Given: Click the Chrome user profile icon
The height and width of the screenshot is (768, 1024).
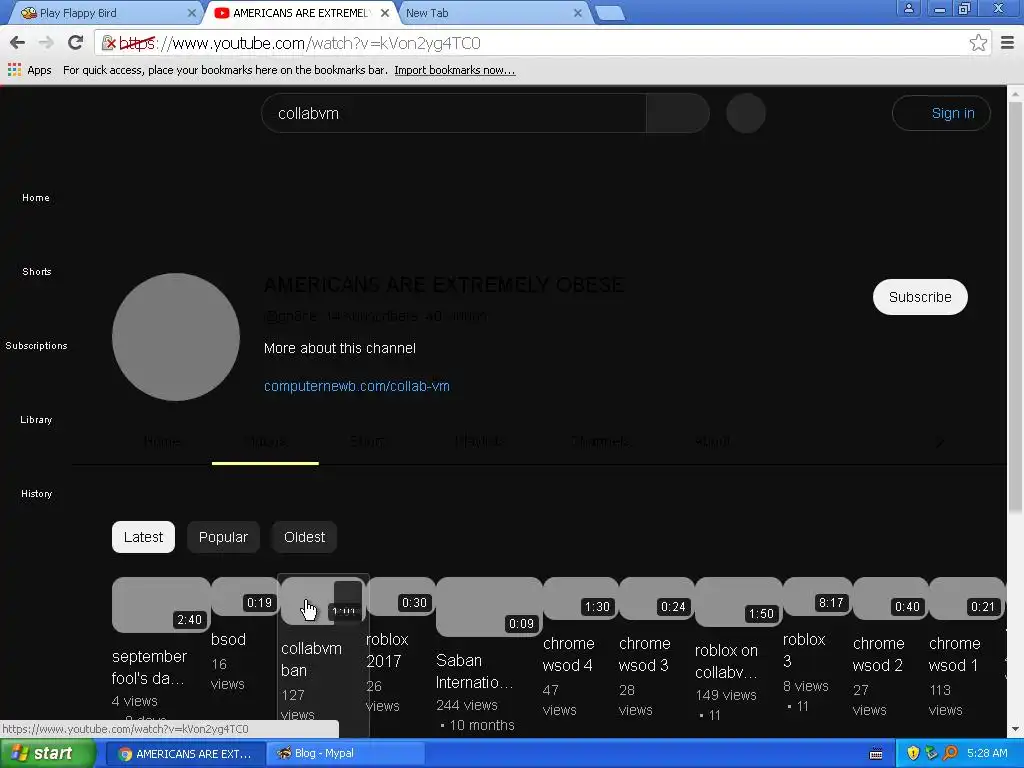Looking at the screenshot, I should pos(908,8).
